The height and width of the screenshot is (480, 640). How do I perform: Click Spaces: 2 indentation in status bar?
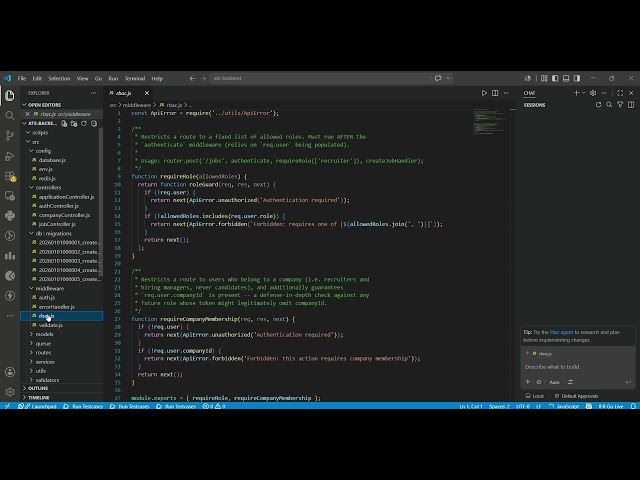(499, 406)
